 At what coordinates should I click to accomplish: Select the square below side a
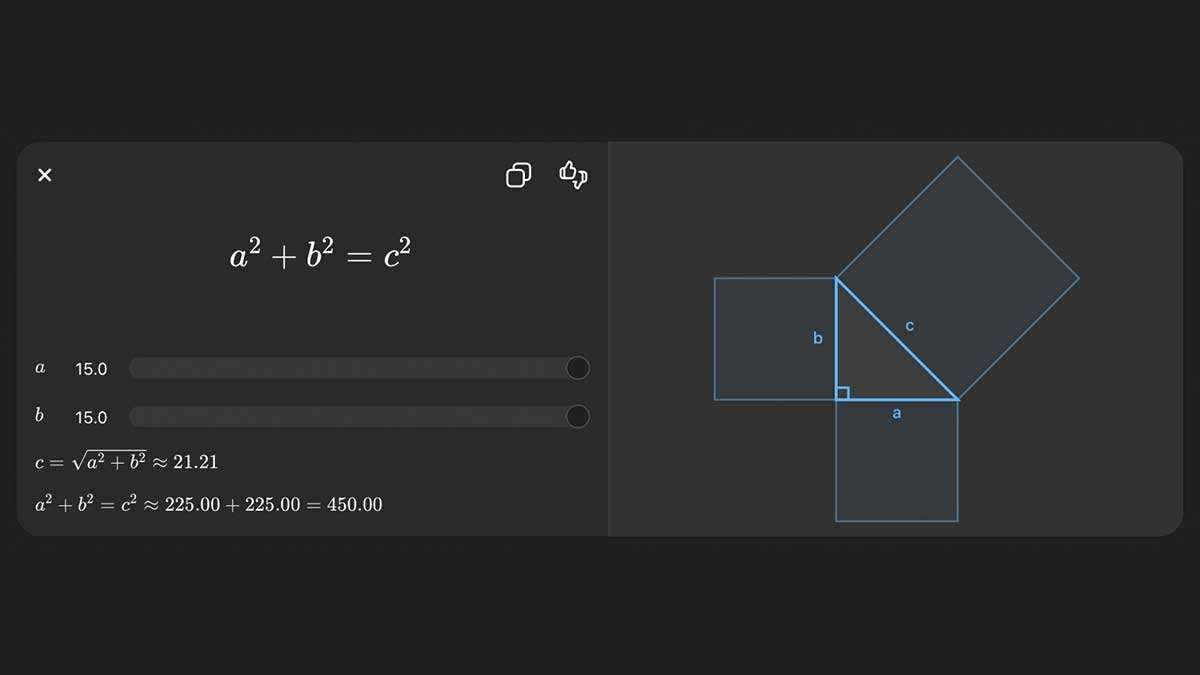tap(896, 470)
